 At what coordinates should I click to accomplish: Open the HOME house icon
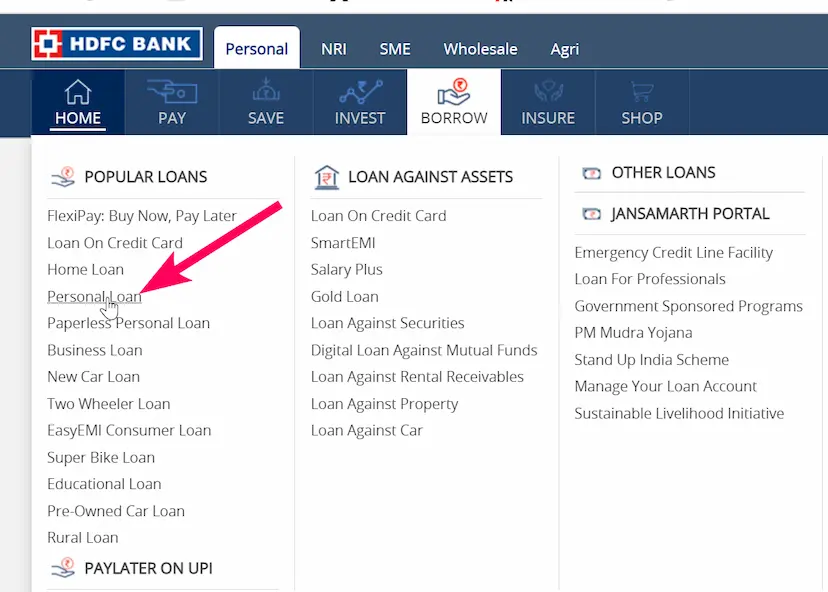[x=78, y=91]
